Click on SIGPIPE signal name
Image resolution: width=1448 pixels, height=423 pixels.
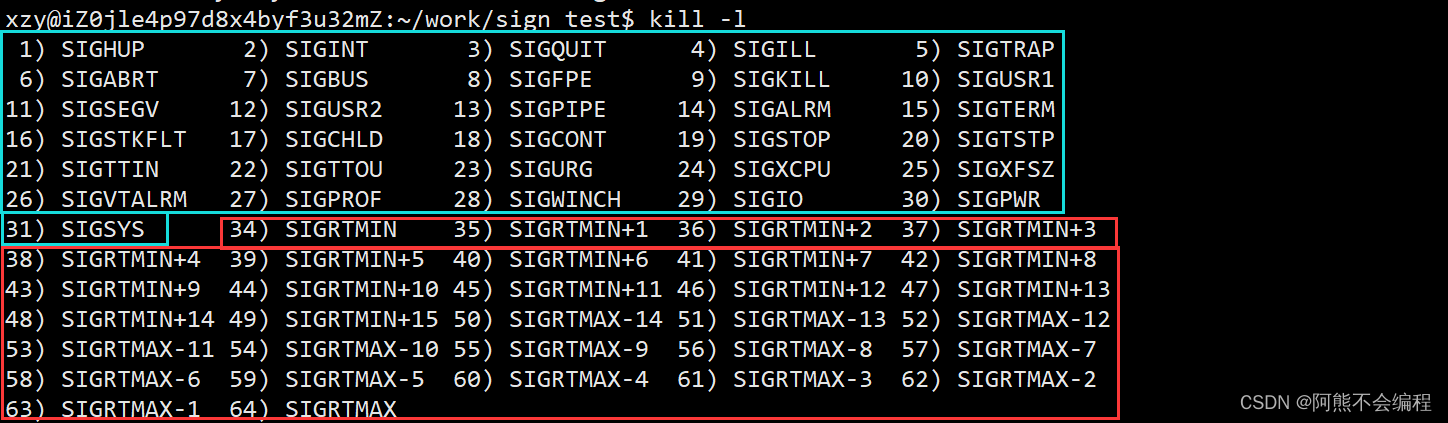[558, 109]
